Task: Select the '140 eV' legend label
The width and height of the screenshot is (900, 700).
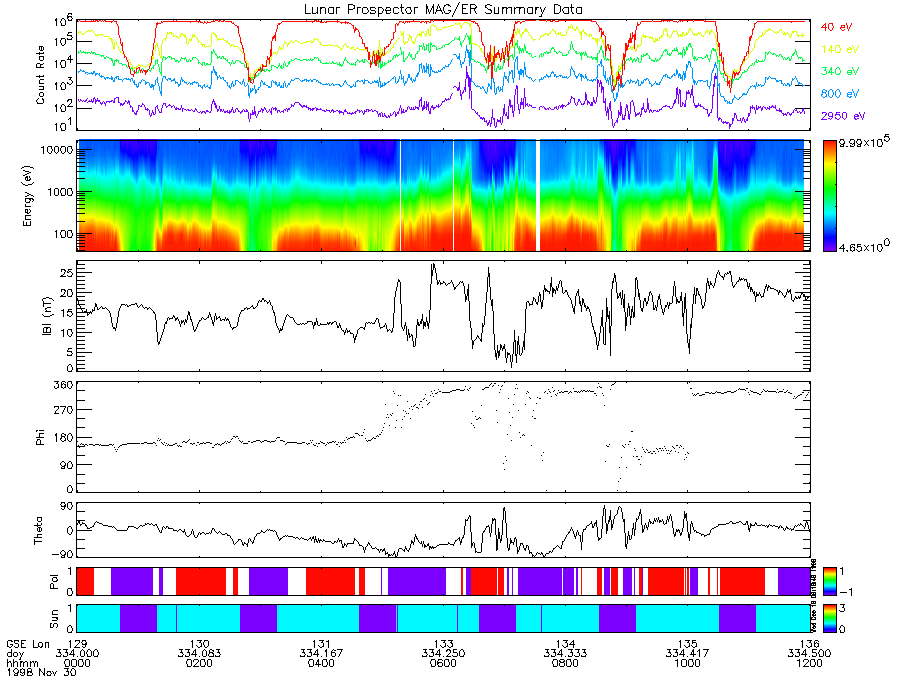Action: click(x=840, y=49)
